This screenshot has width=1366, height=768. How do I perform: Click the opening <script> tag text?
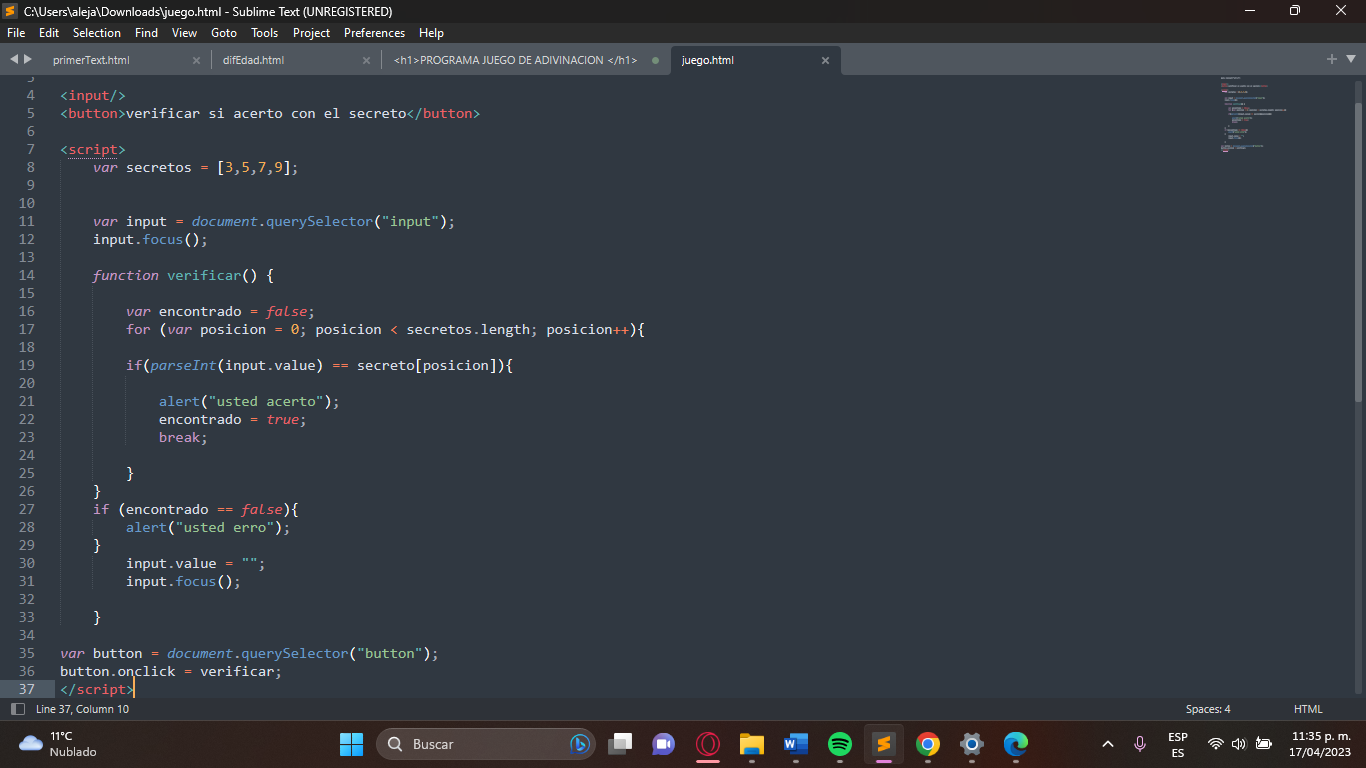(93, 149)
